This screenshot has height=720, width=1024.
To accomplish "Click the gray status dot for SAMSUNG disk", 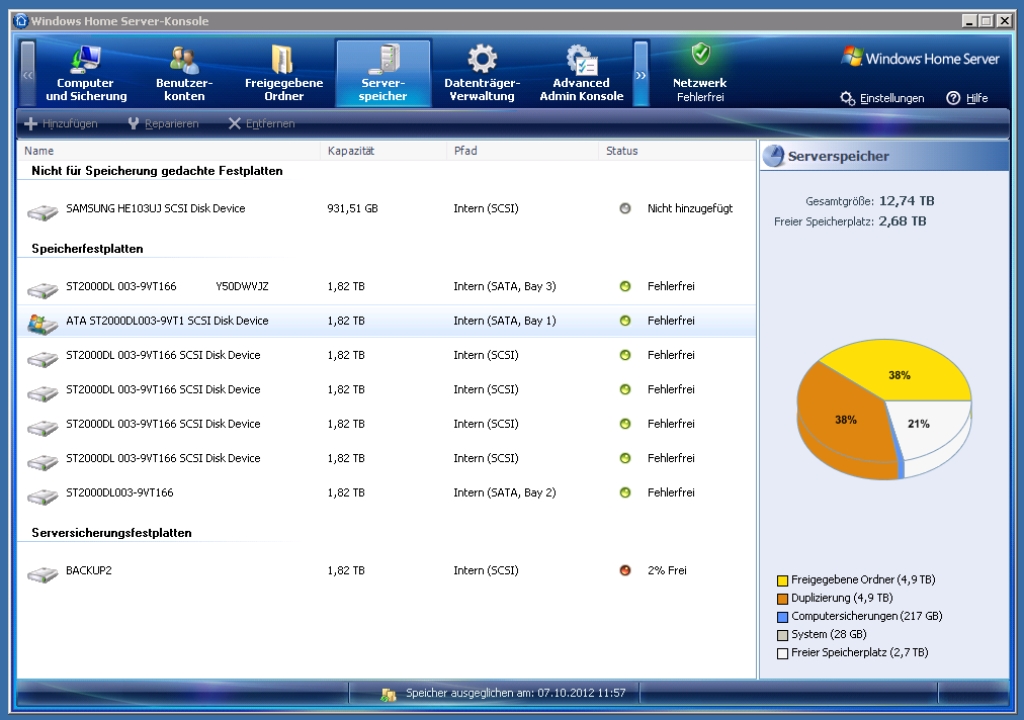I will (x=625, y=208).
